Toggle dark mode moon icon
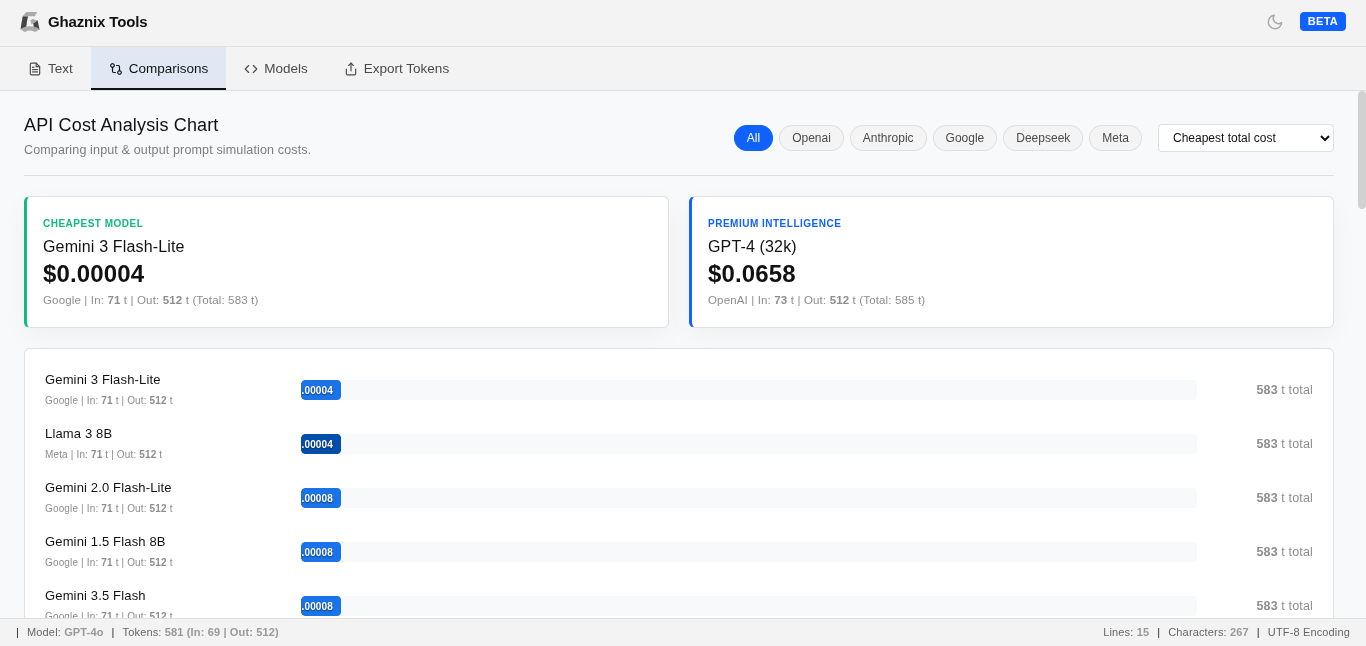This screenshot has height=646, width=1366. pos(1275,22)
